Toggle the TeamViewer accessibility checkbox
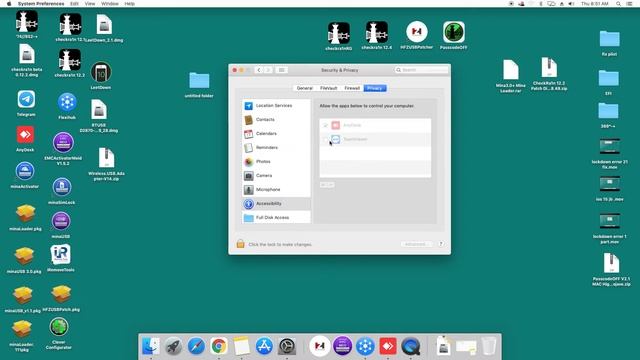Image resolution: width=640 pixels, height=360 pixels. (x=325, y=139)
